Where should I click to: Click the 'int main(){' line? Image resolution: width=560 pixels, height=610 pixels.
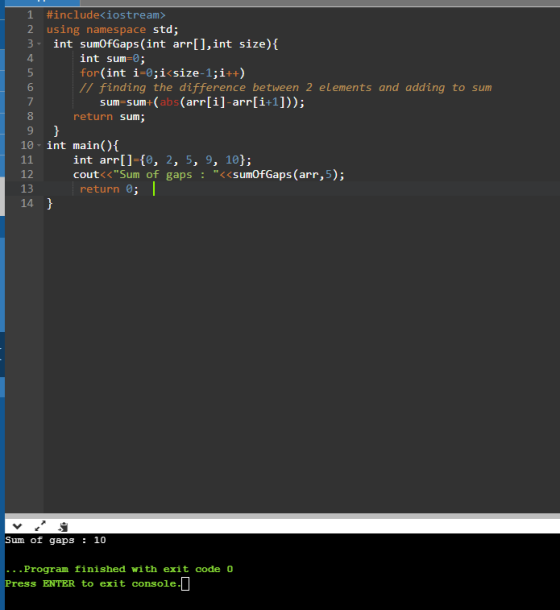pos(83,145)
